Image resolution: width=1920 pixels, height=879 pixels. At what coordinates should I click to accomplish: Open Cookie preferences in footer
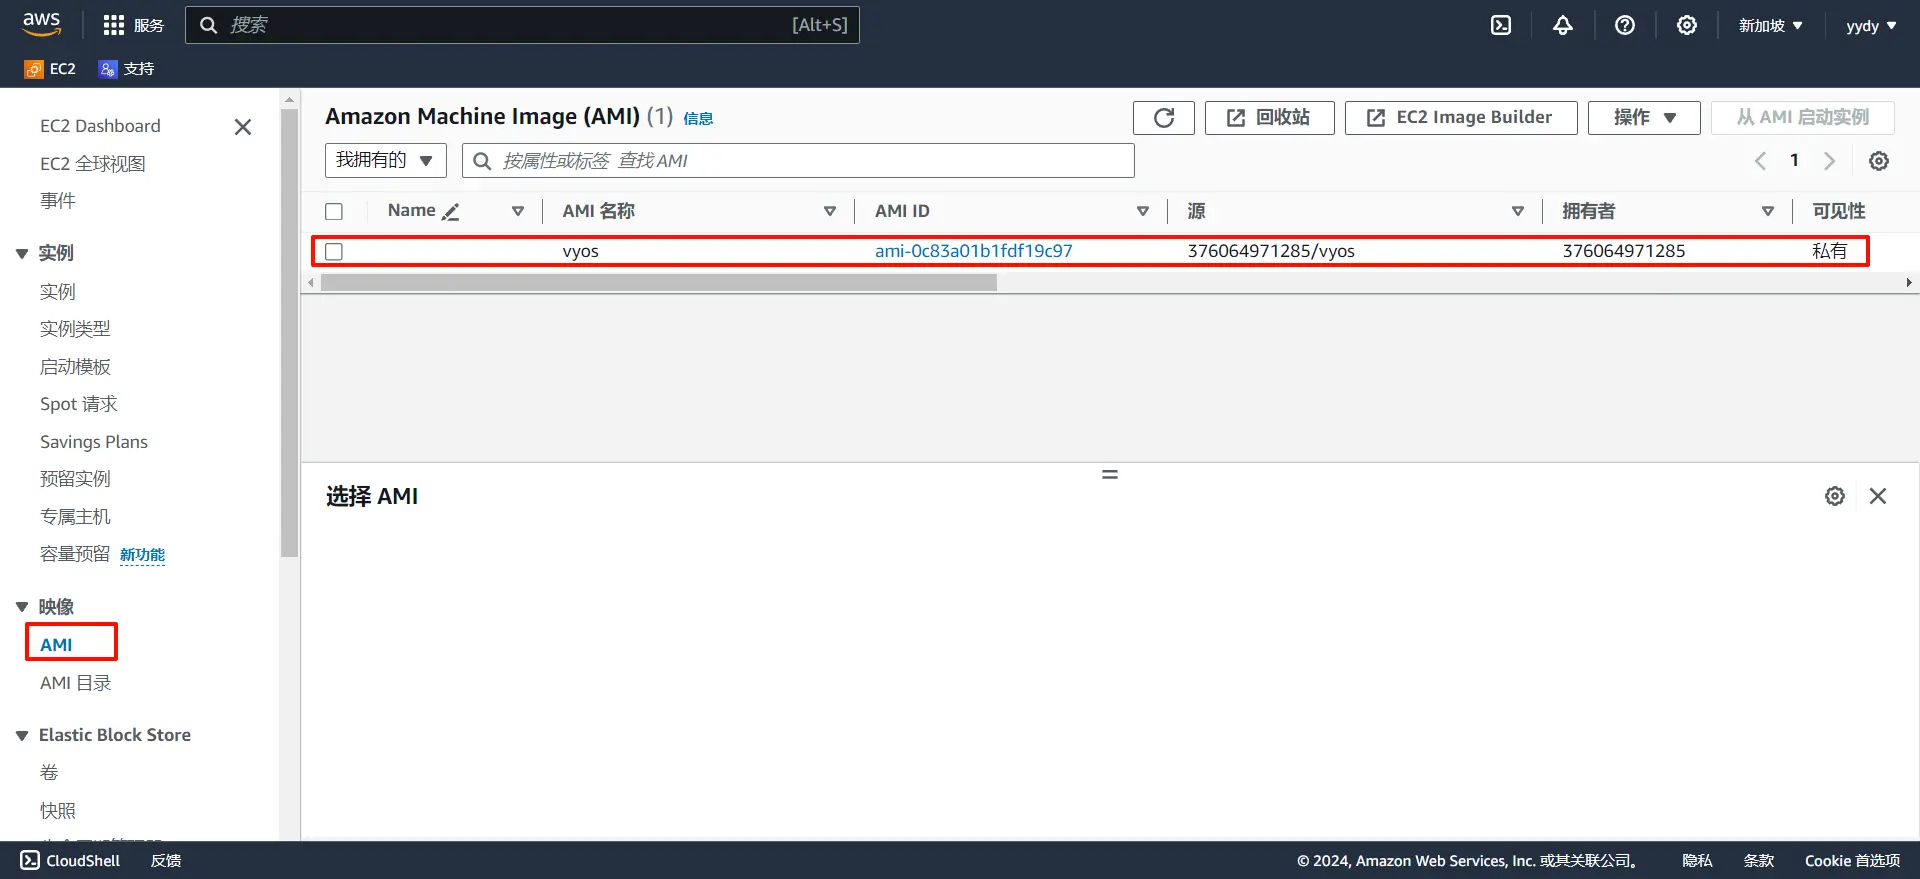click(1852, 860)
